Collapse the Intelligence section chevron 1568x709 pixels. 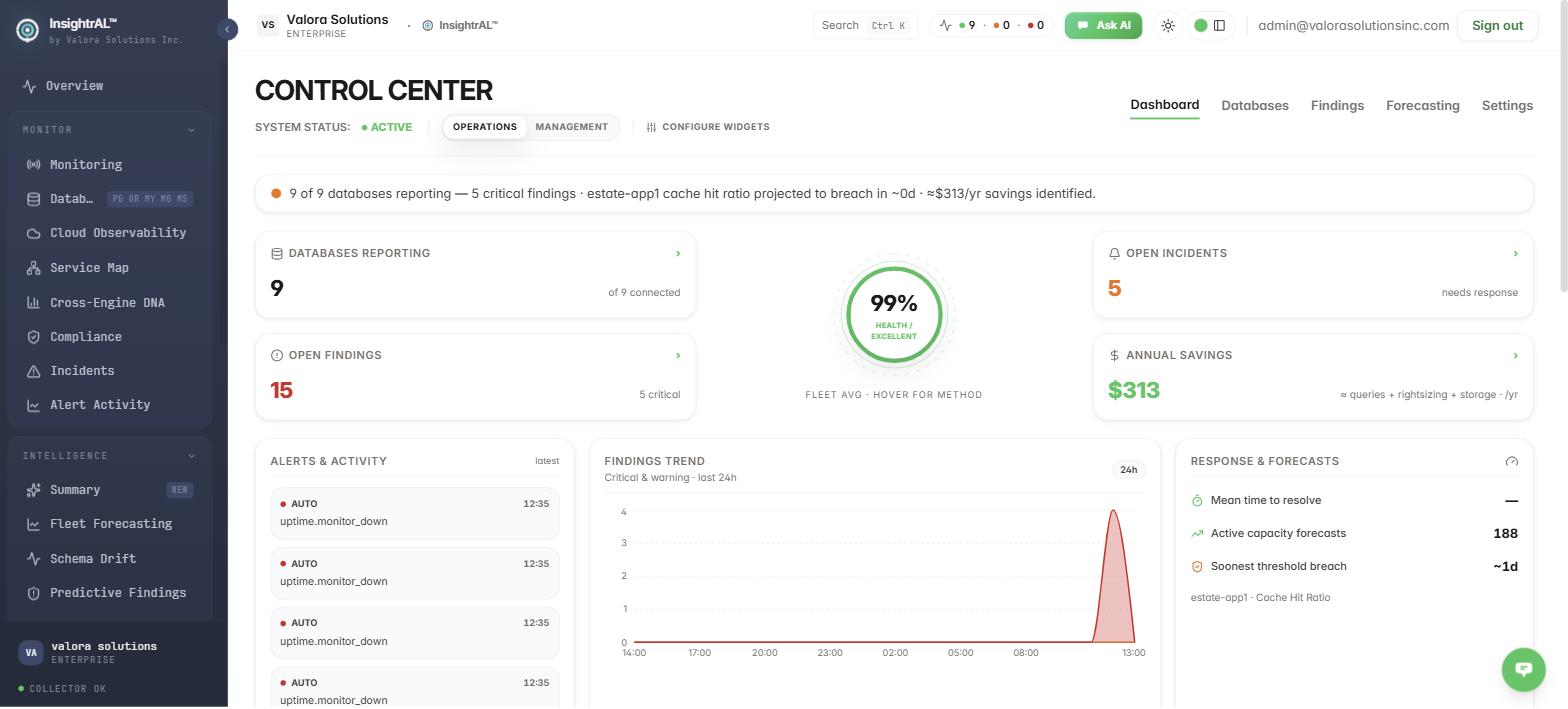[191, 456]
